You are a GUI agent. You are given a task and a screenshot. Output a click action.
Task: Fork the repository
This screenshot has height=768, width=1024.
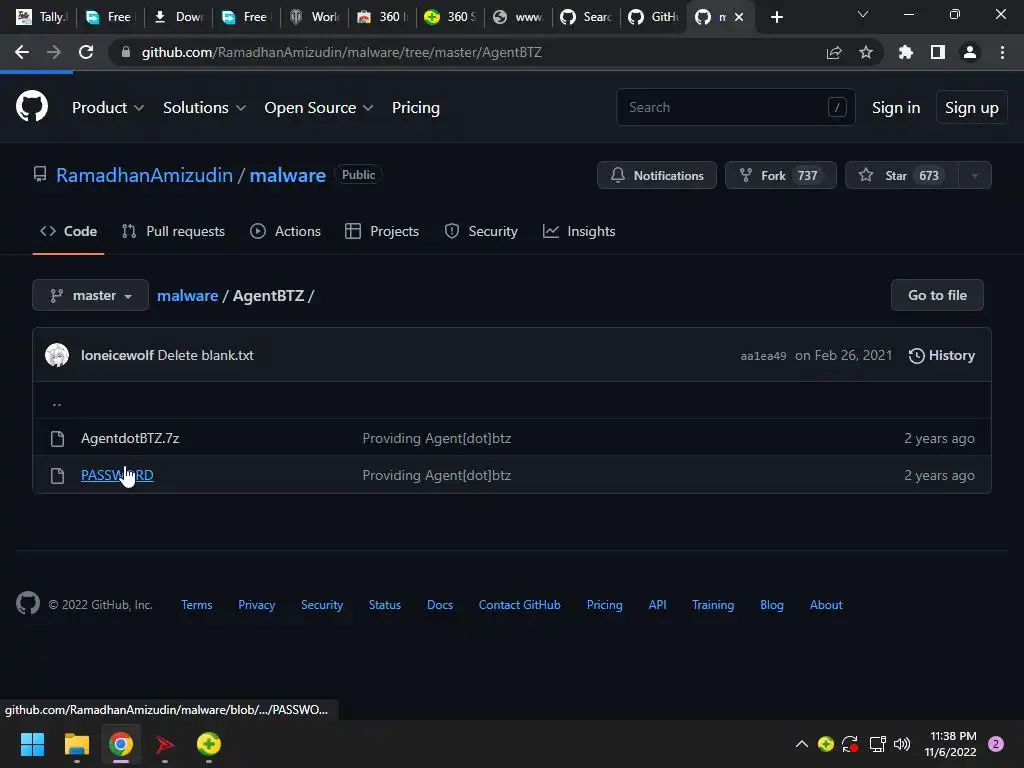[780, 175]
